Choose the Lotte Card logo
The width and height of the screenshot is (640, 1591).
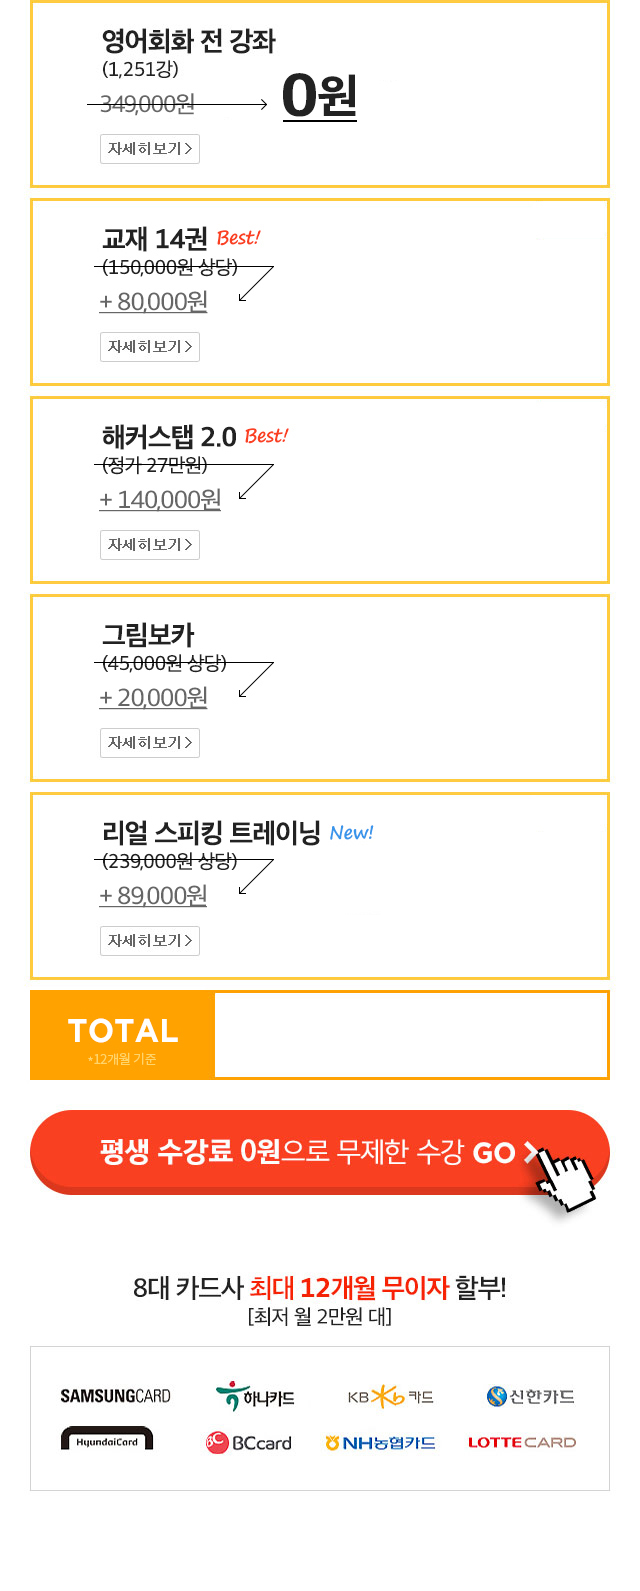click(x=522, y=1442)
